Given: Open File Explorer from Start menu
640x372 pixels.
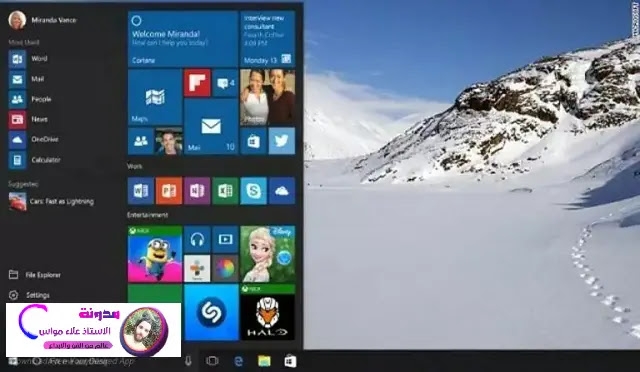Looking at the screenshot, I should [35, 275].
